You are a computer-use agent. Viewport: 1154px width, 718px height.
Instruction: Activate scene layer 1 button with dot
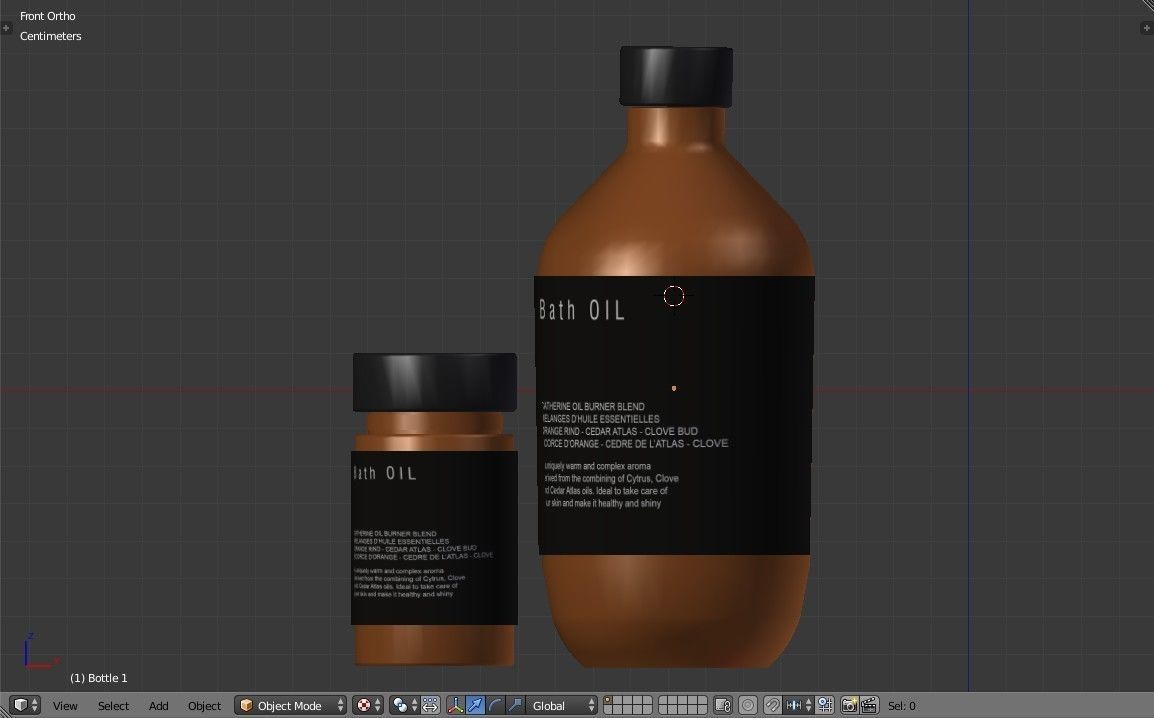click(x=608, y=700)
